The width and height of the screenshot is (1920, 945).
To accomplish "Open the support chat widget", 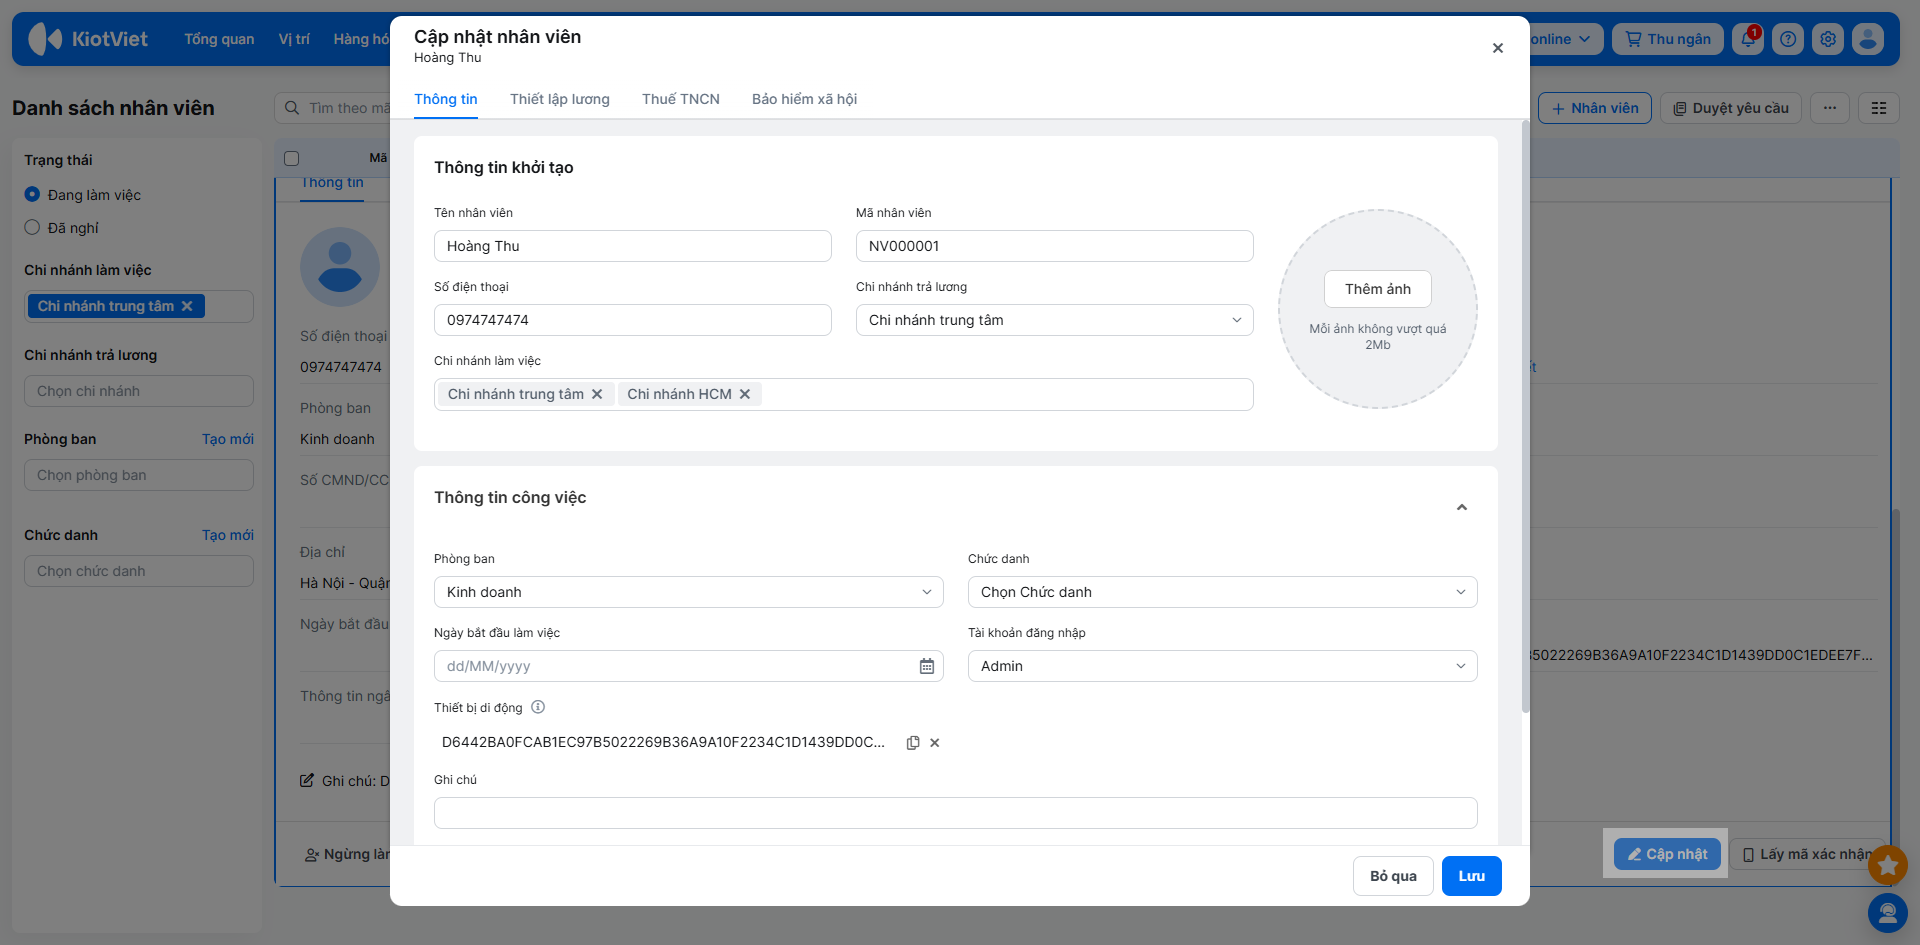I will pos(1888,913).
